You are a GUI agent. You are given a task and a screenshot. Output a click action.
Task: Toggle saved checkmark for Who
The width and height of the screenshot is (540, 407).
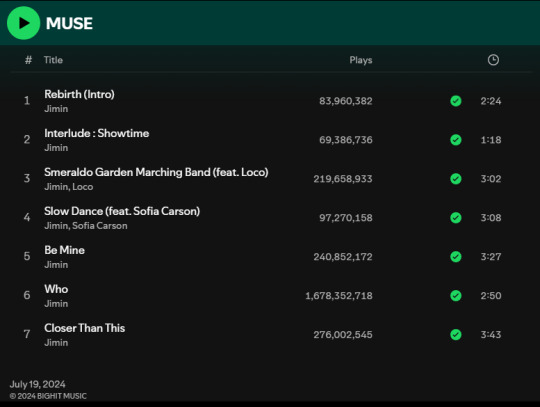(456, 295)
